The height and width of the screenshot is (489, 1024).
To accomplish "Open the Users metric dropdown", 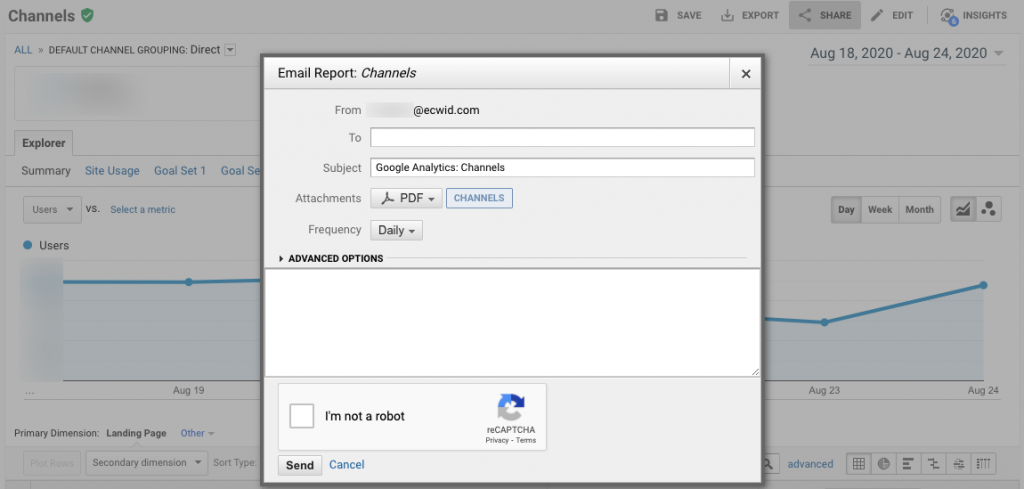I will (52, 210).
